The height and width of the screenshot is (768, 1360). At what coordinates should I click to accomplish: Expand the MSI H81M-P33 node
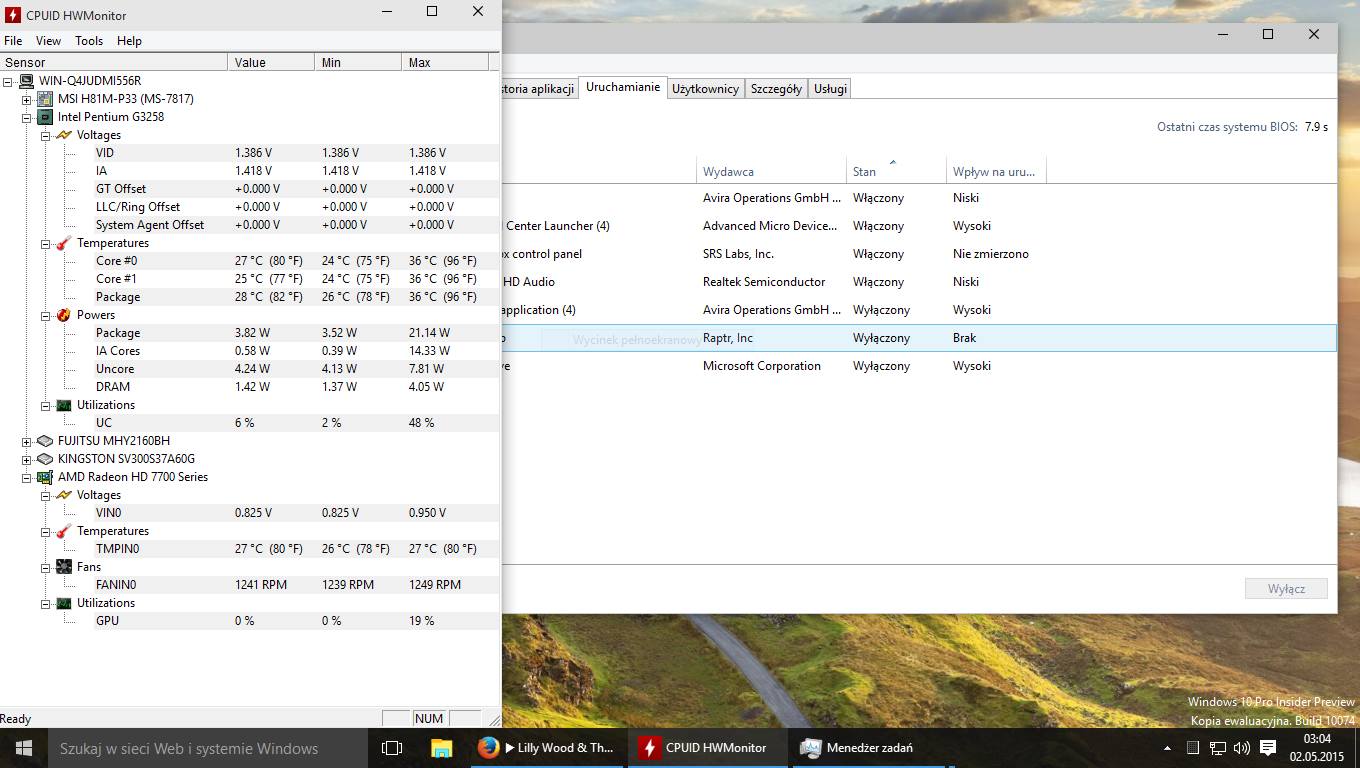27,99
